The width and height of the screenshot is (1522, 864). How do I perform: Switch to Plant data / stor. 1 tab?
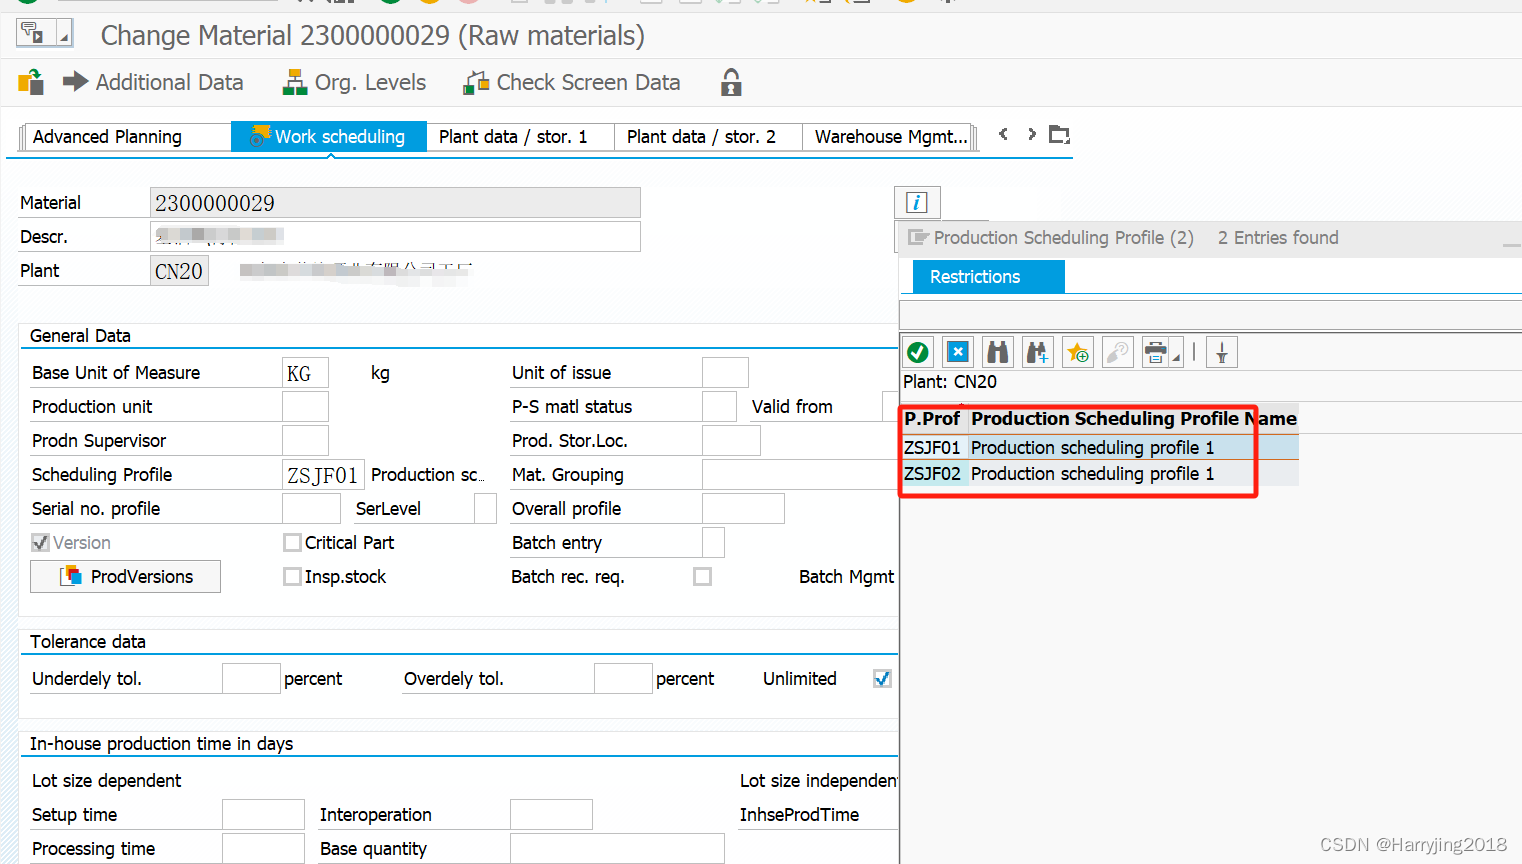pyautogui.click(x=520, y=137)
